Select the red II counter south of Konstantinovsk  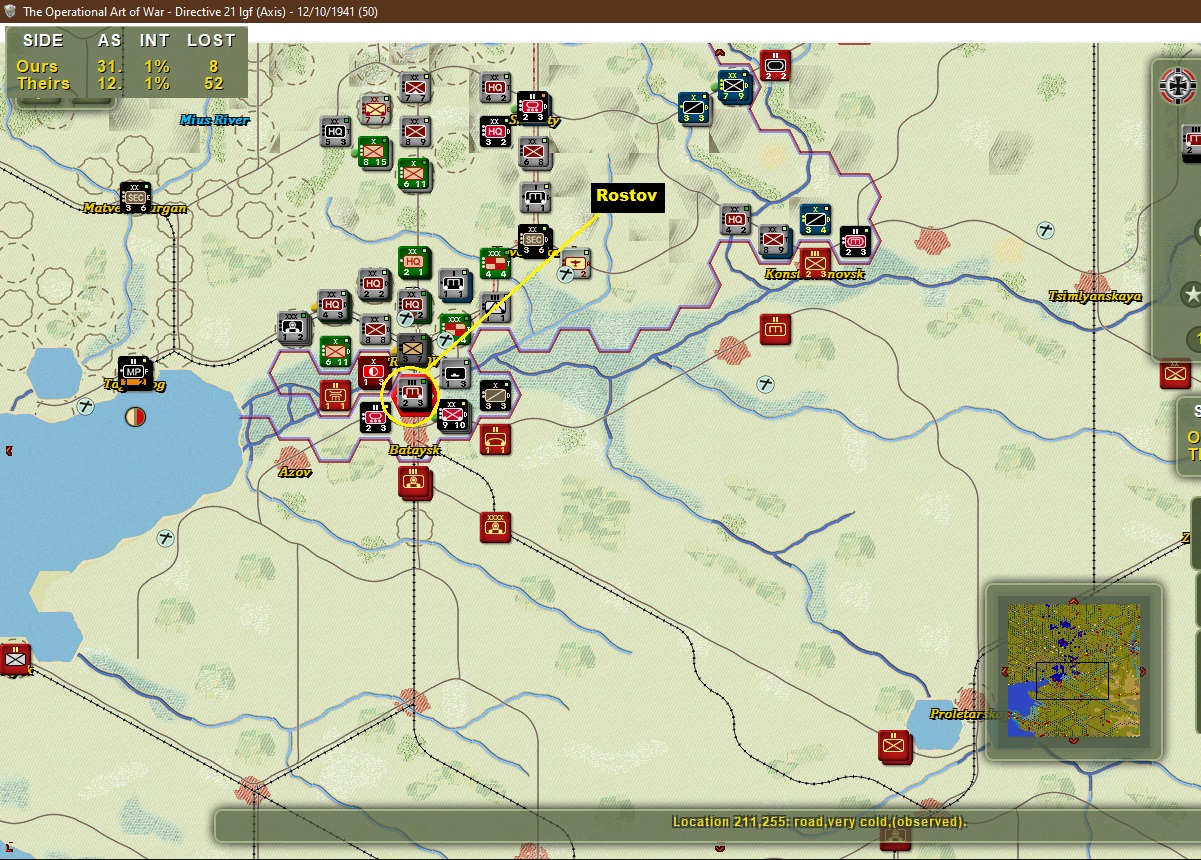(775, 329)
